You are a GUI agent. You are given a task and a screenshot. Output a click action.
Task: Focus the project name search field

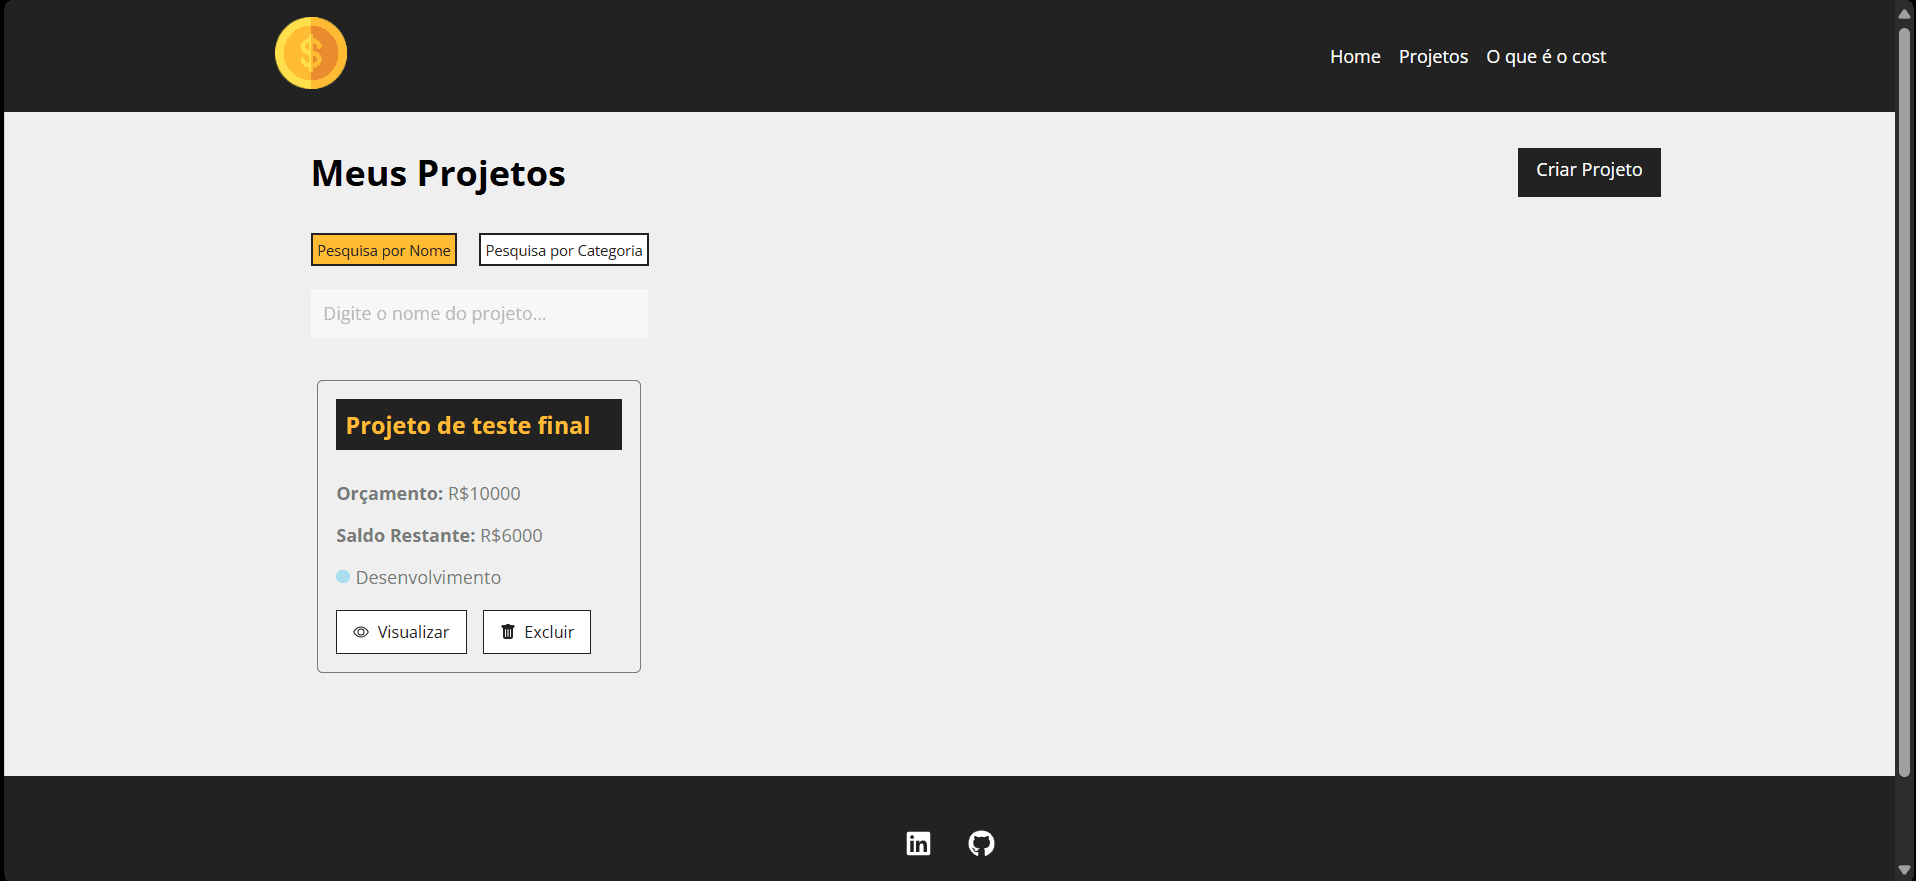pos(479,313)
